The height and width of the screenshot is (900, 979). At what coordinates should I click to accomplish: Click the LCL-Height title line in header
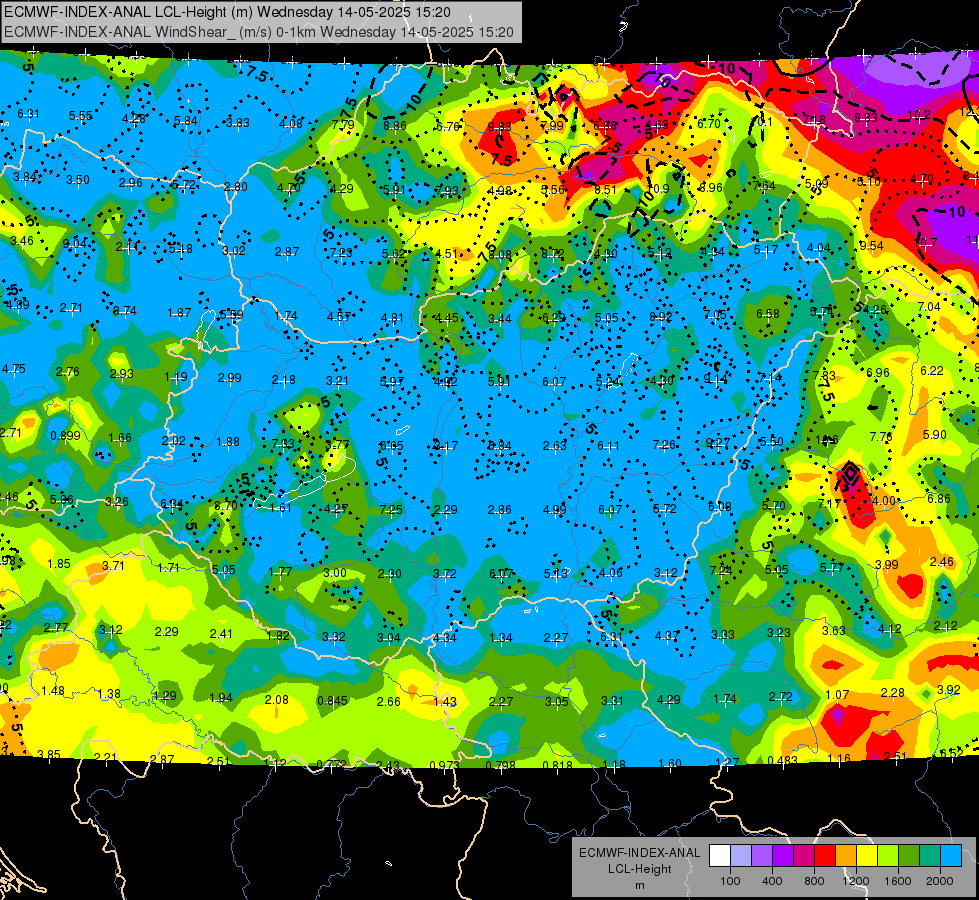pos(227,12)
